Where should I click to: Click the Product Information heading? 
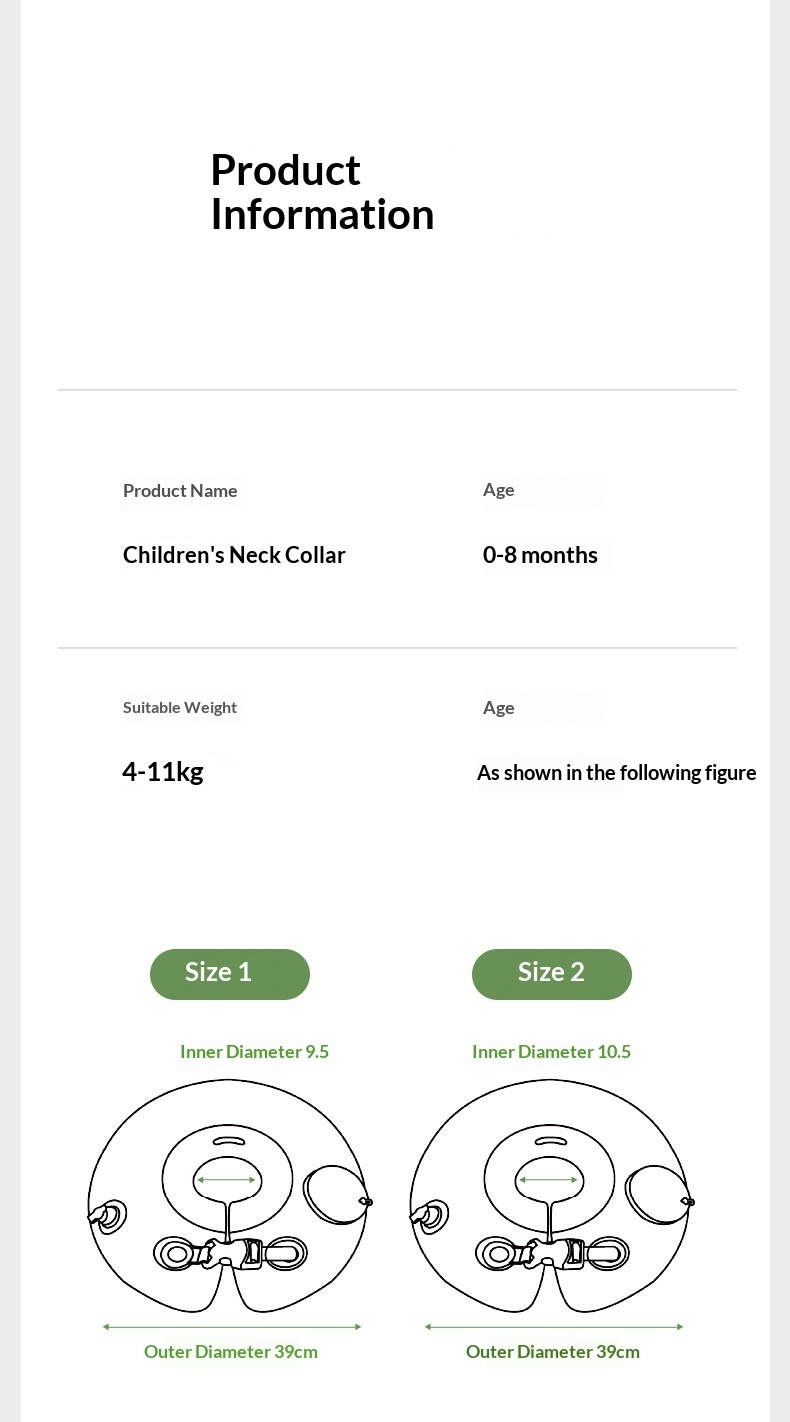coord(322,192)
